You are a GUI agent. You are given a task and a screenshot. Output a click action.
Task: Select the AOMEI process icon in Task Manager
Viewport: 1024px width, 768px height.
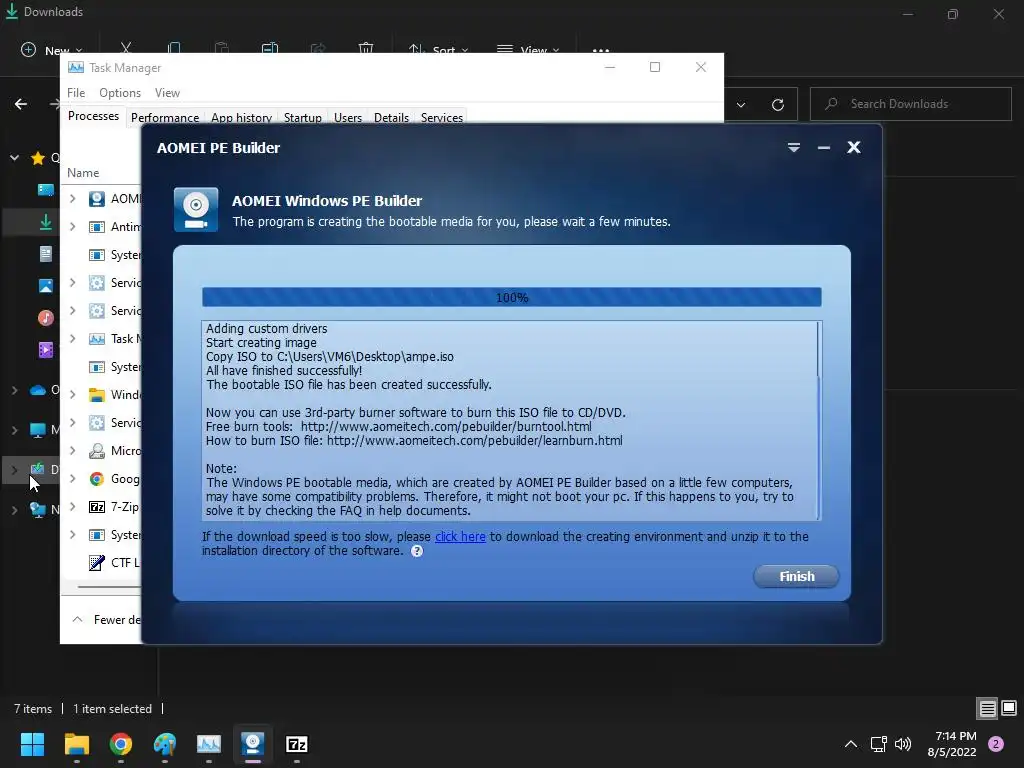coord(97,199)
